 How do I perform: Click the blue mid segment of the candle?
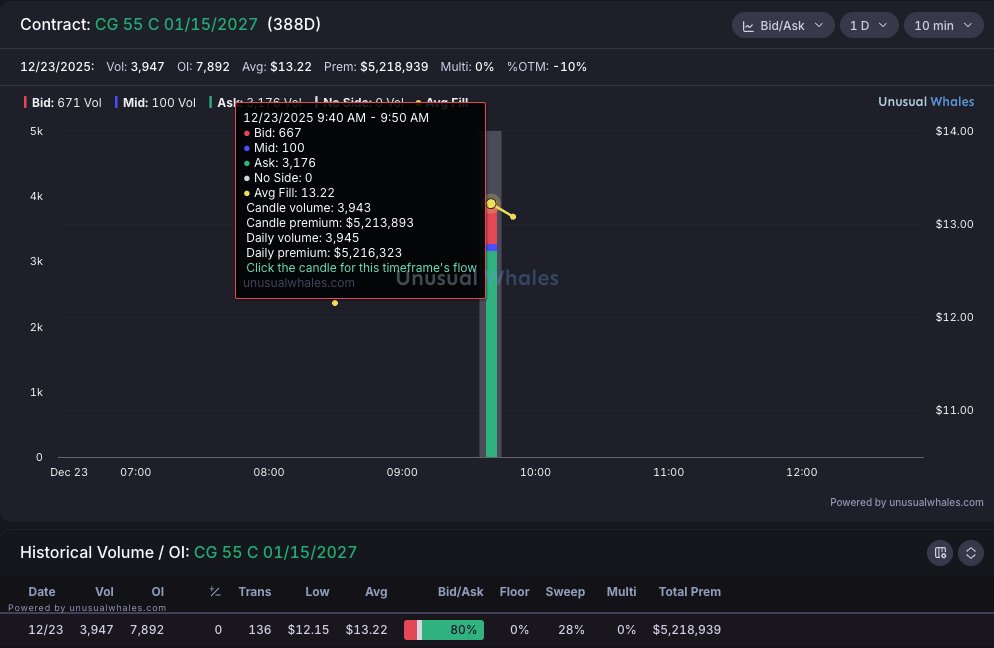click(x=491, y=248)
